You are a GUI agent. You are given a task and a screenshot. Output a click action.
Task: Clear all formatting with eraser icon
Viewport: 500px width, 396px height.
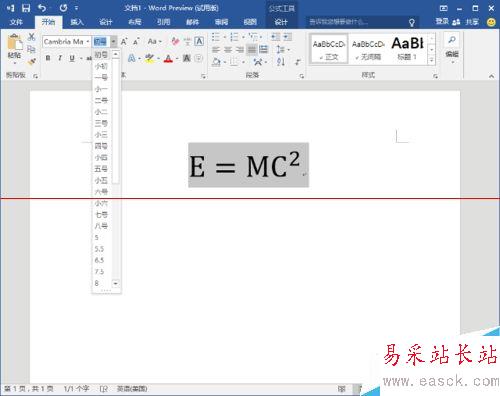click(175, 41)
